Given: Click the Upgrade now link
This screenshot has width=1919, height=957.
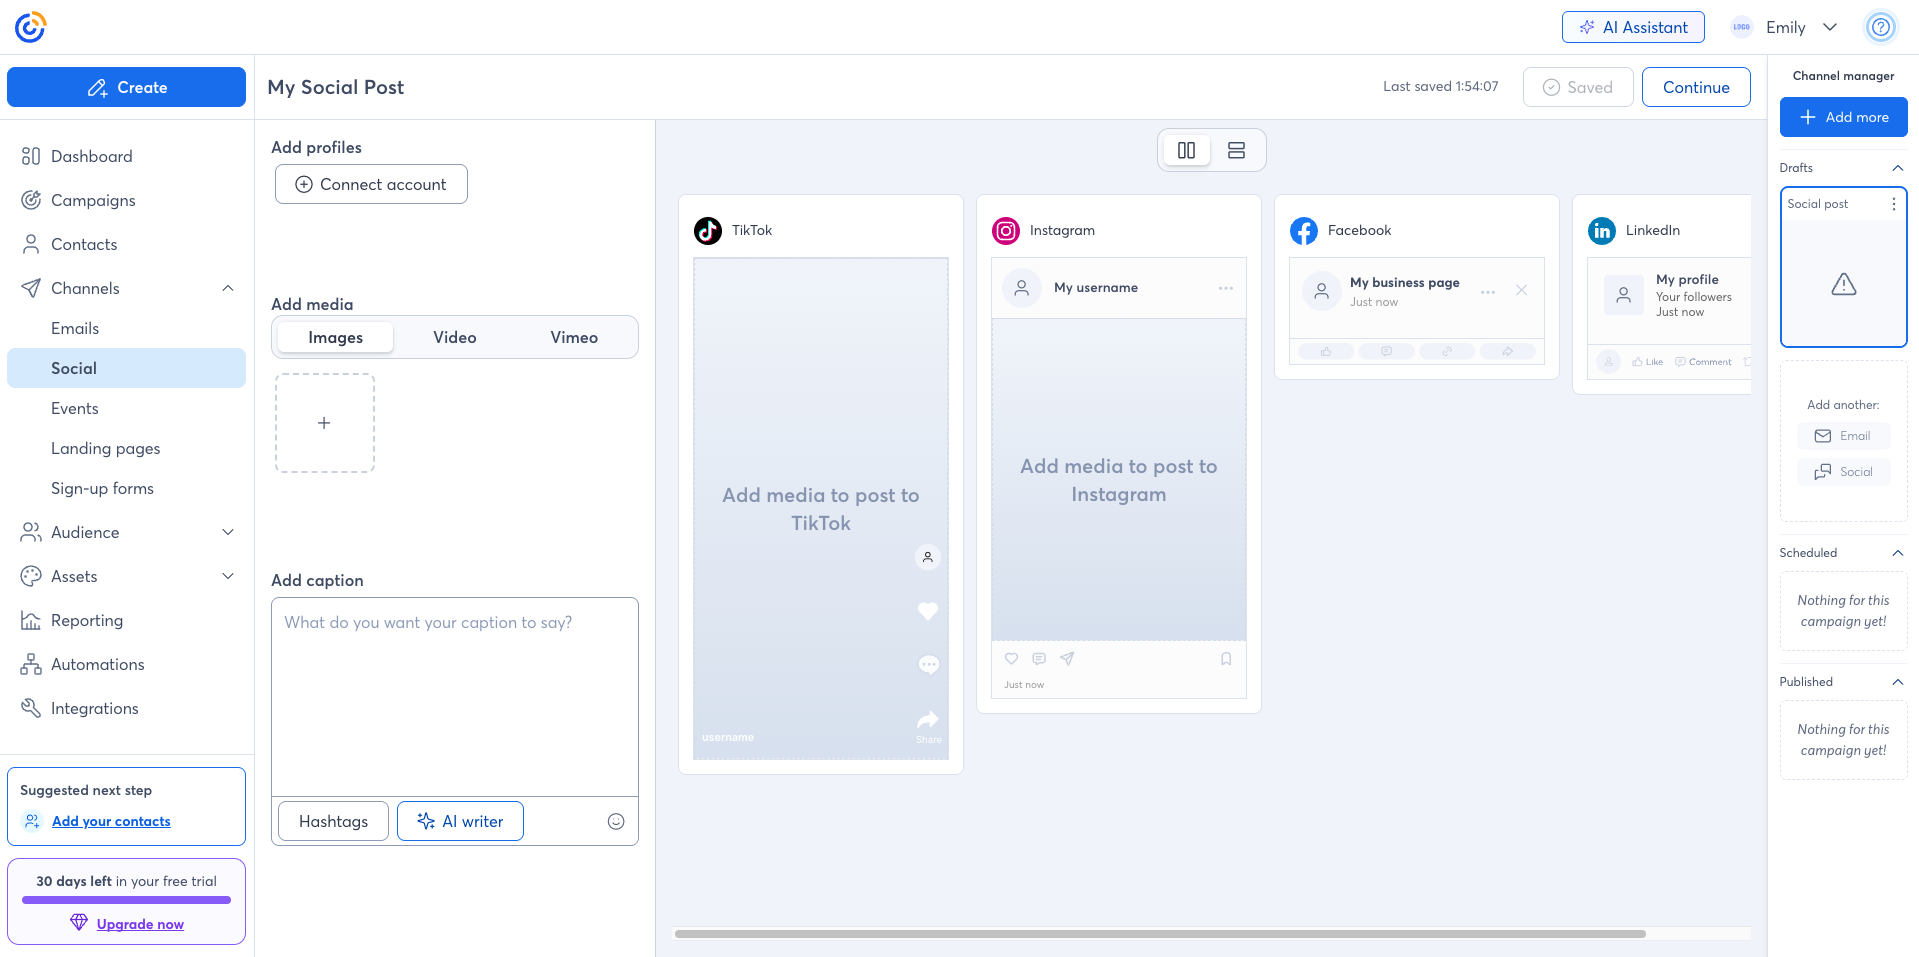Looking at the screenshot, I should pyautogui.click(x=140, y=924).
